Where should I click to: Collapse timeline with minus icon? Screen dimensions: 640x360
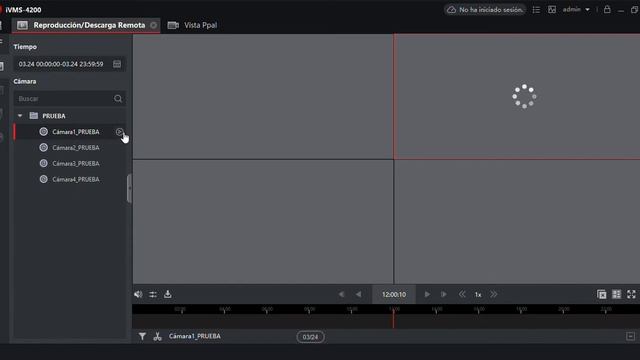point(631,336)
